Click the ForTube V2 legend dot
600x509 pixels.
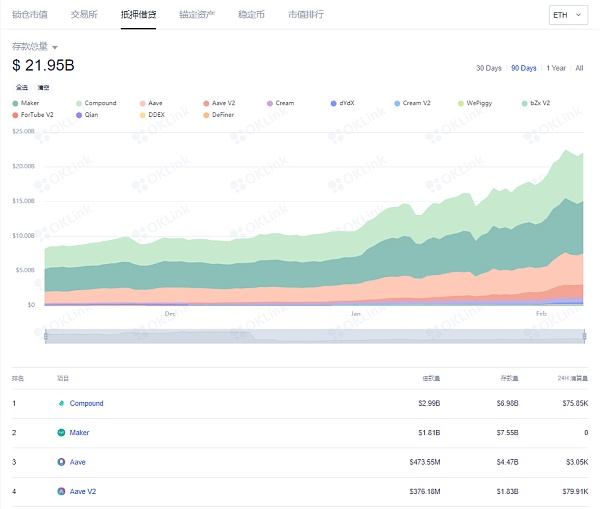click(15, 115)
